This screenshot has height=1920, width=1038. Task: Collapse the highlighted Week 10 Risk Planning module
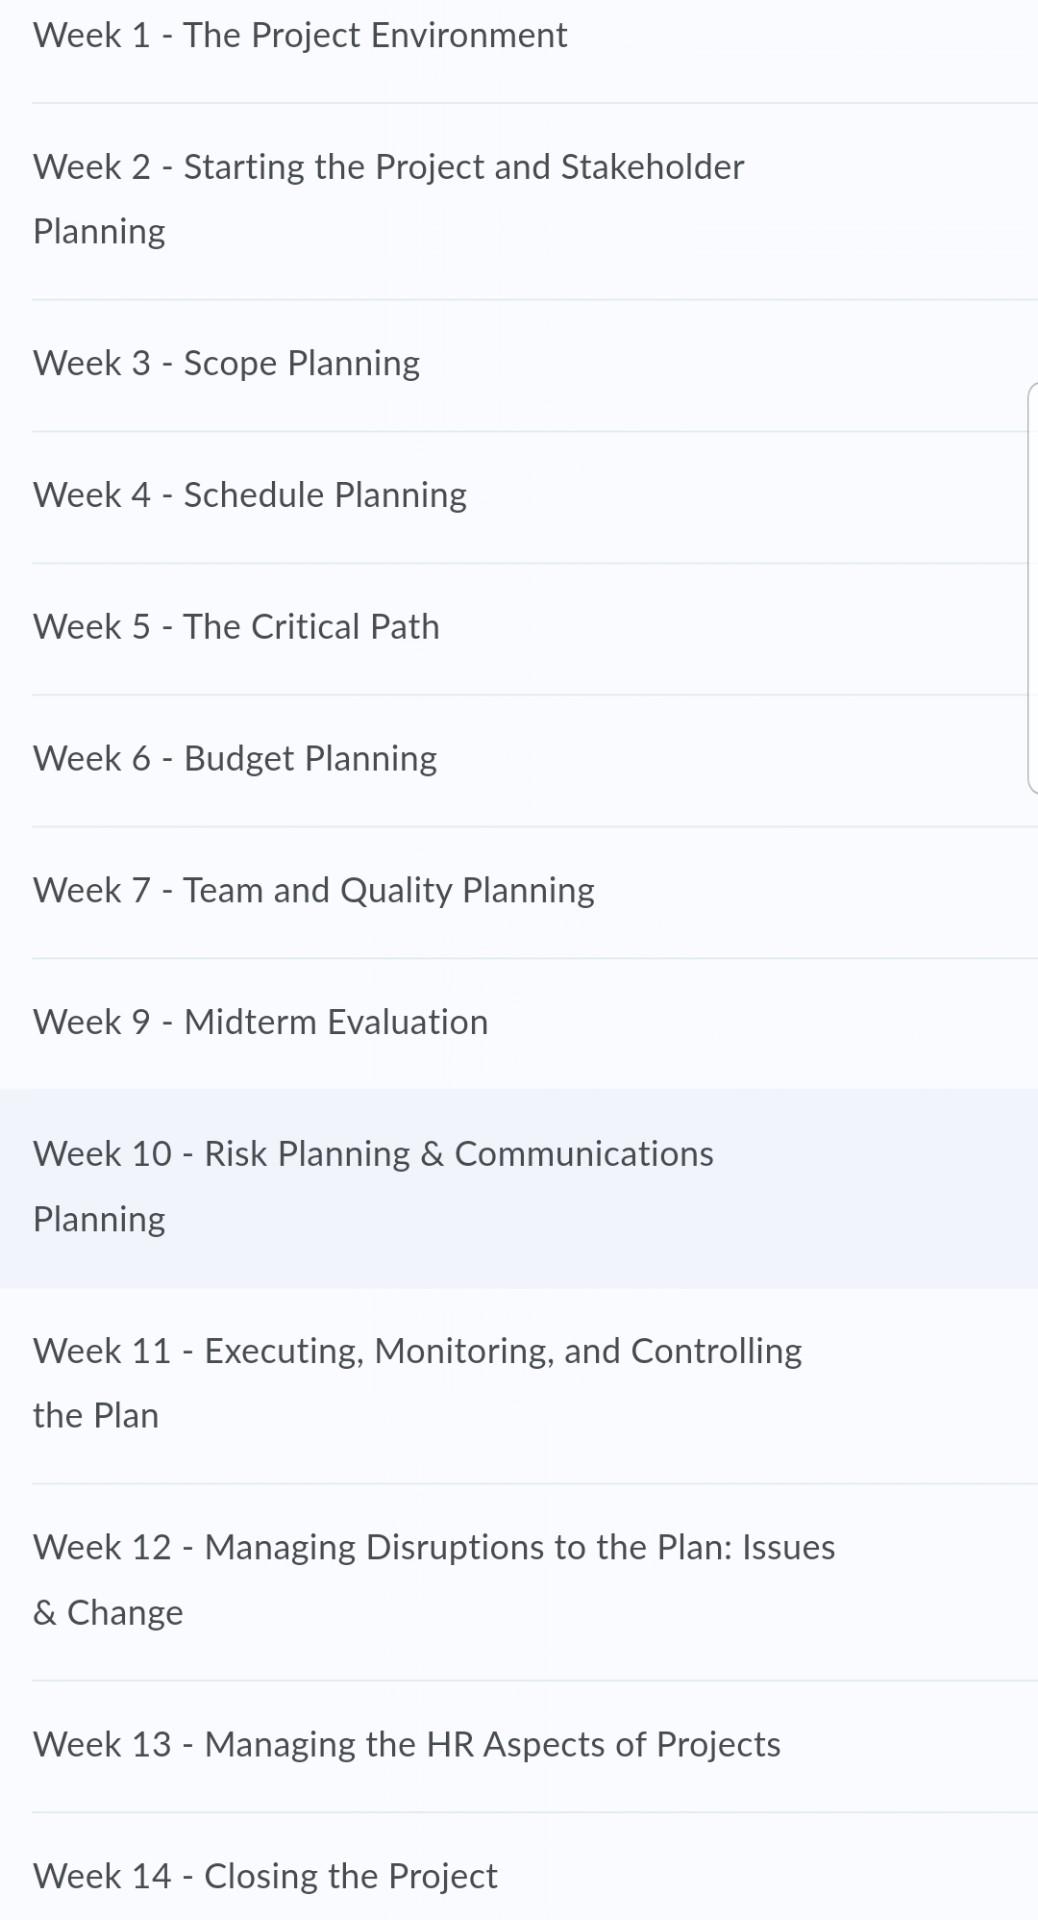click(x=374, y=1185)
